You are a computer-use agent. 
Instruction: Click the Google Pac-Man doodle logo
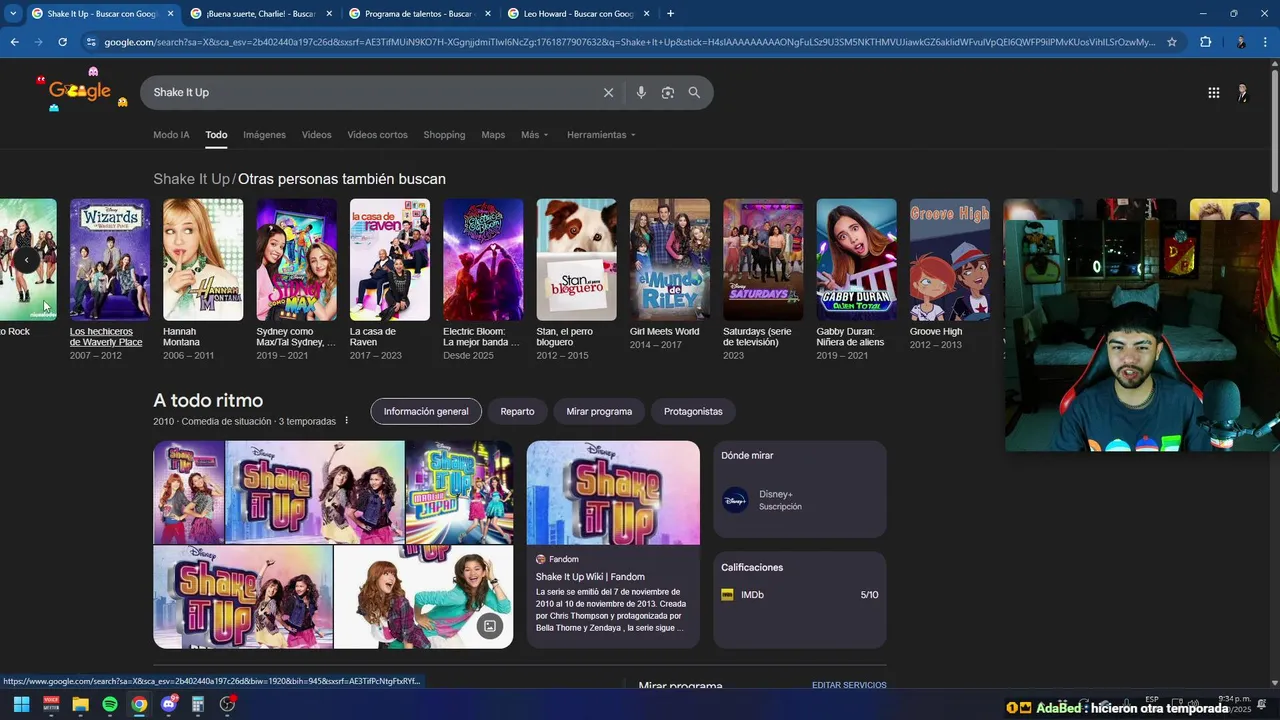[80, 91]
